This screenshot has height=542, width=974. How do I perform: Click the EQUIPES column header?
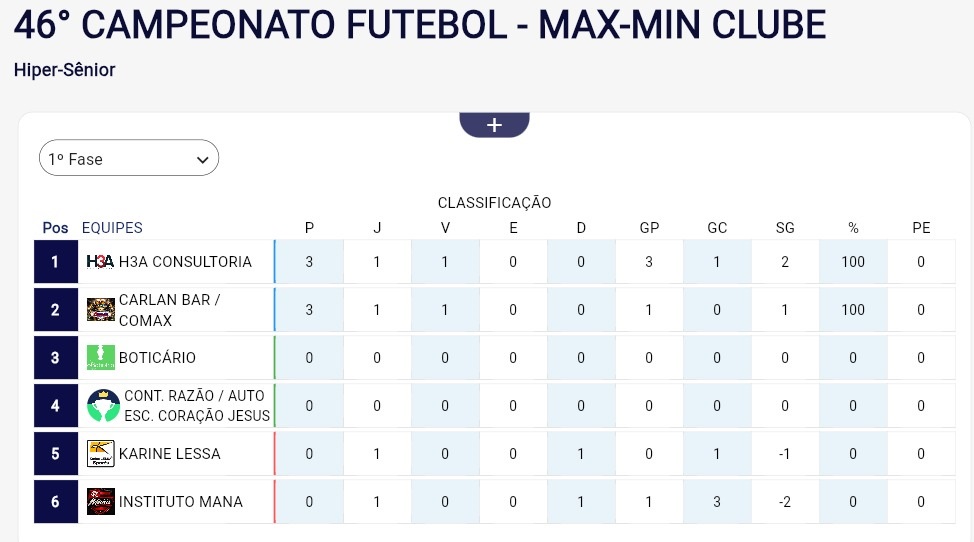tap(112, 228)
